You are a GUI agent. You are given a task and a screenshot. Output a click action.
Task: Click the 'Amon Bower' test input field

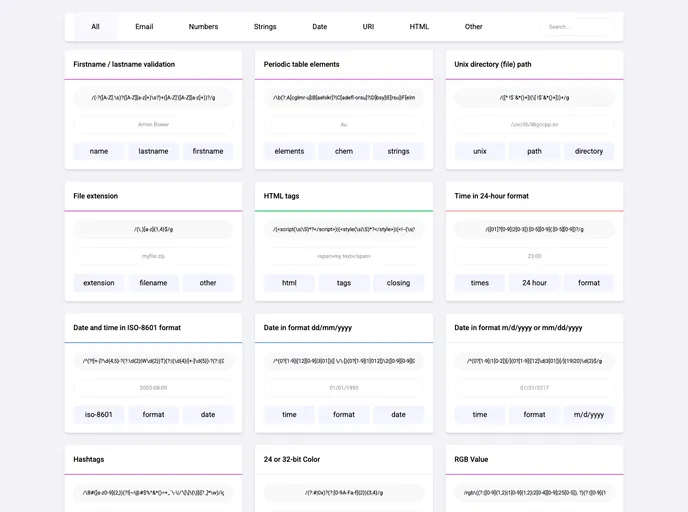point(153,125)
